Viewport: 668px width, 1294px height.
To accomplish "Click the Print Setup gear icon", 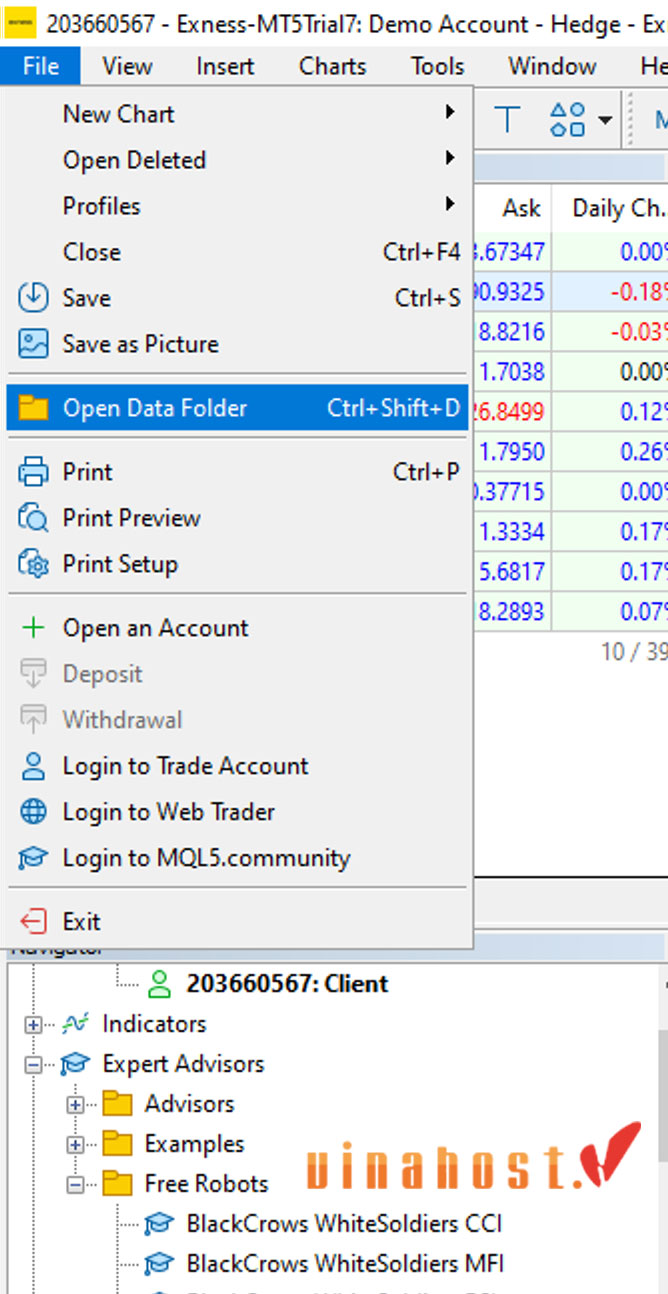I will click(x=33, y=564).
